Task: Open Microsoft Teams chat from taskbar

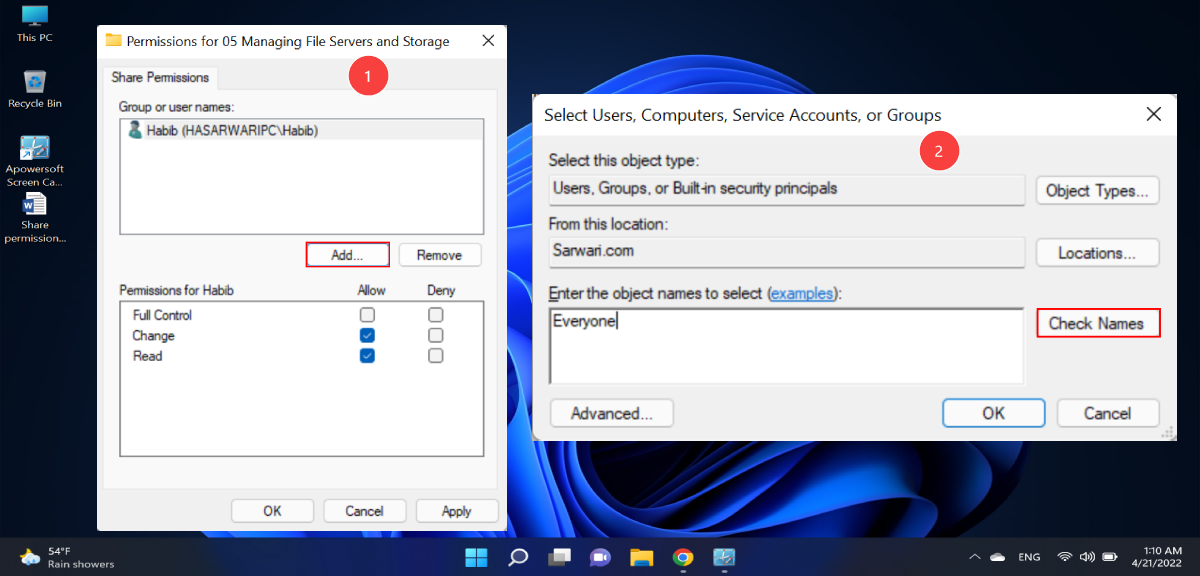Action: pyautogui.click(x=600, y=557)
